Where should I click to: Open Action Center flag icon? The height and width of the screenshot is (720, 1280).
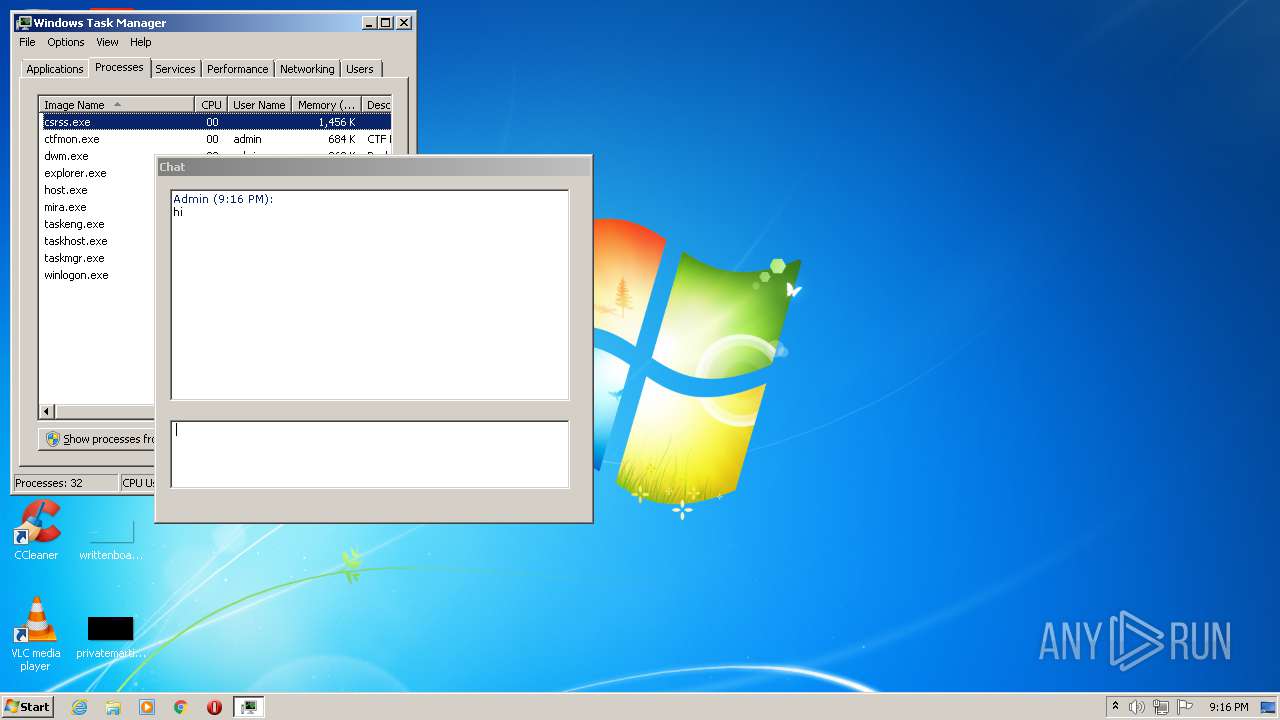coord(1185,707)
